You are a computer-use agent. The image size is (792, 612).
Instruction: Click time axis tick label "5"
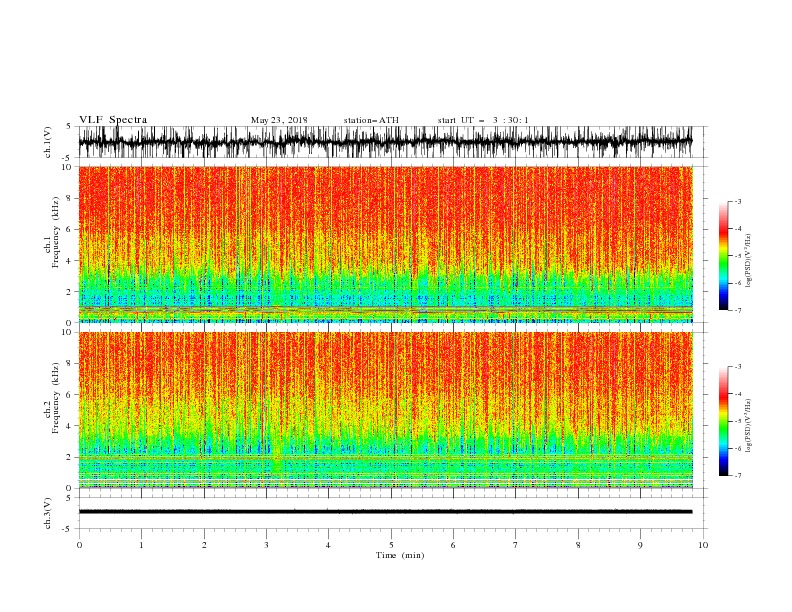(x=391, y=545)
